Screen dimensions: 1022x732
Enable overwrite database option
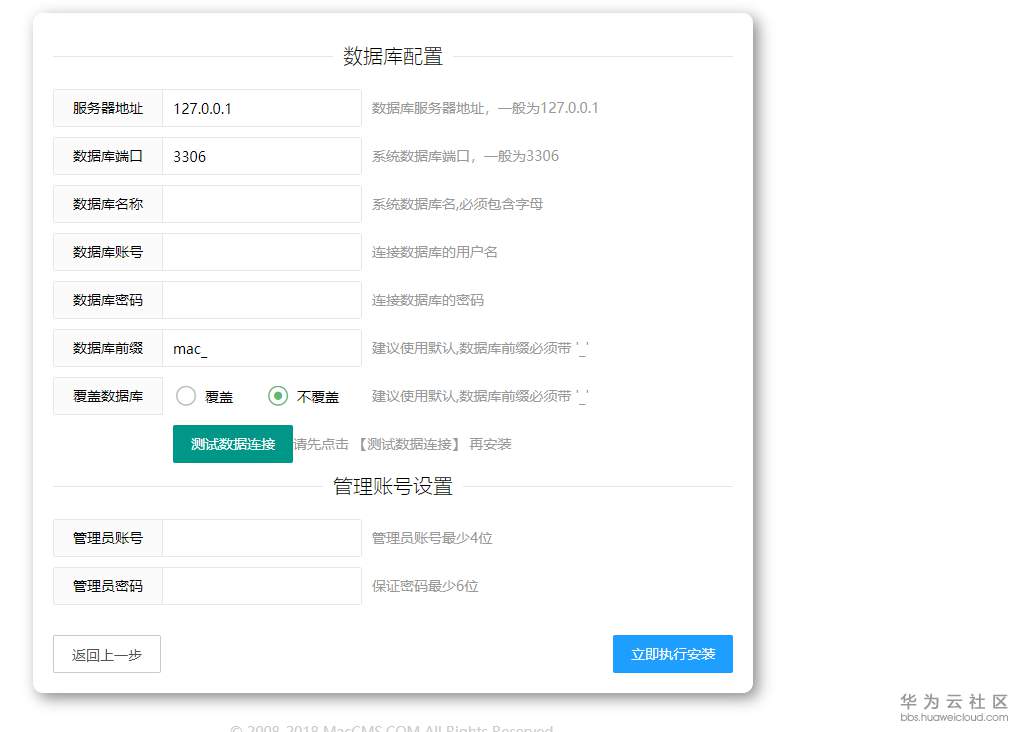186,396
